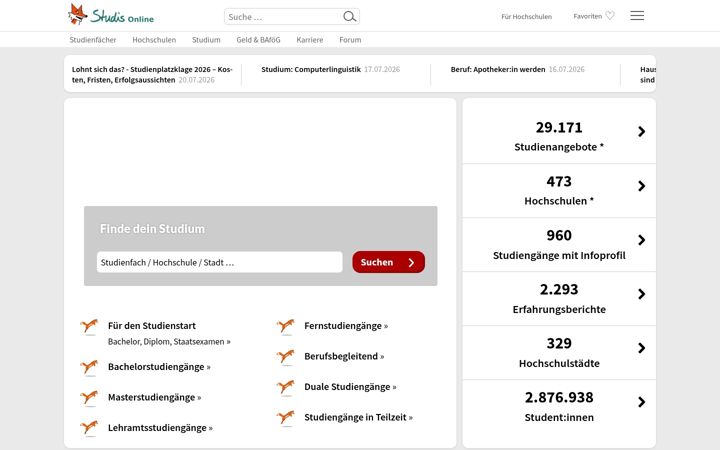Viewport: 720px width, 450px height.
Task: Click the 473 Hochschulen count
Action: [x=559, y=181]
